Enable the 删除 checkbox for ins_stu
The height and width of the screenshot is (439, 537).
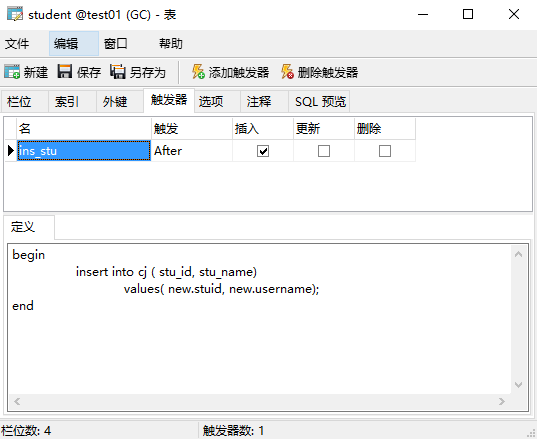tap(385, 151)
